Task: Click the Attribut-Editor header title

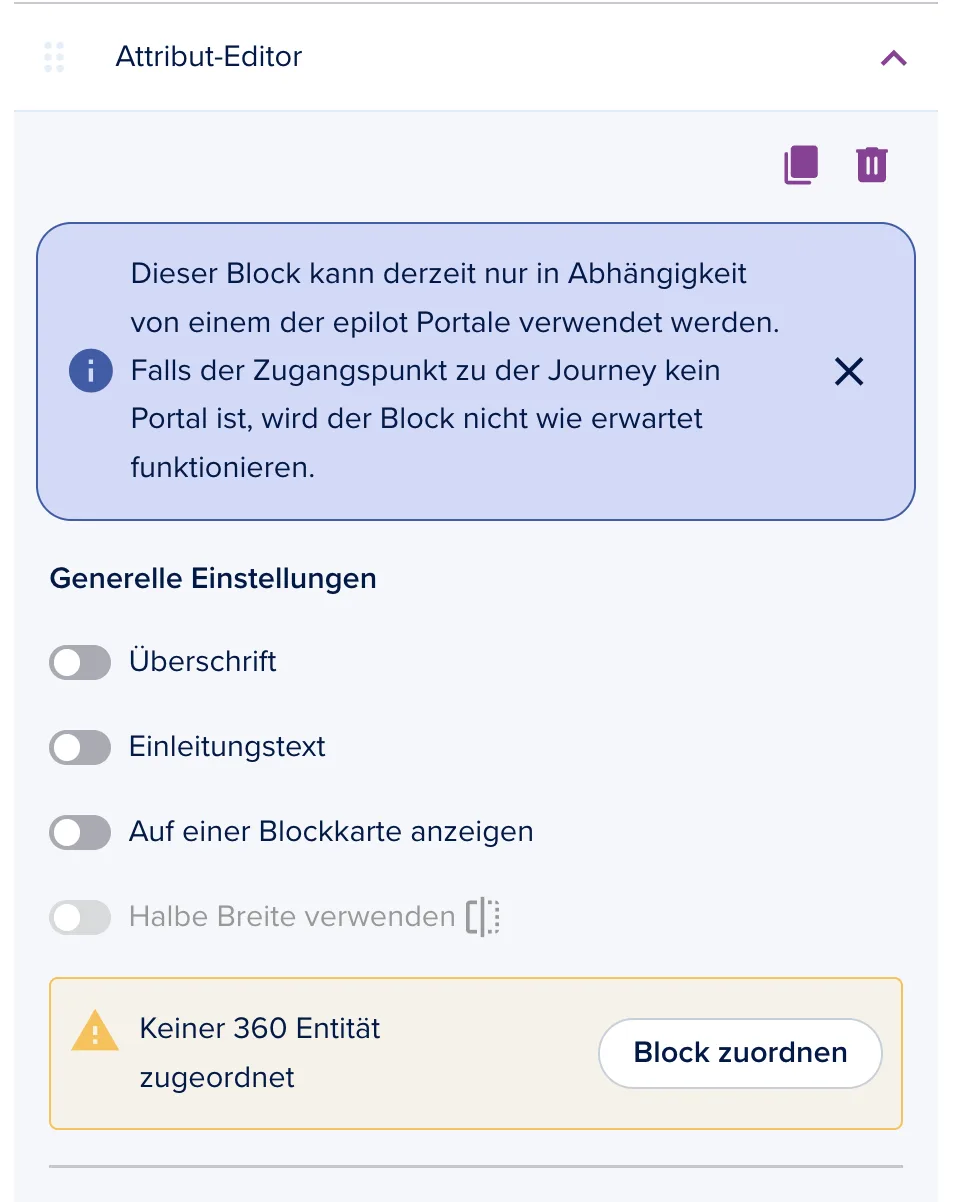Action: pos(209,56)
